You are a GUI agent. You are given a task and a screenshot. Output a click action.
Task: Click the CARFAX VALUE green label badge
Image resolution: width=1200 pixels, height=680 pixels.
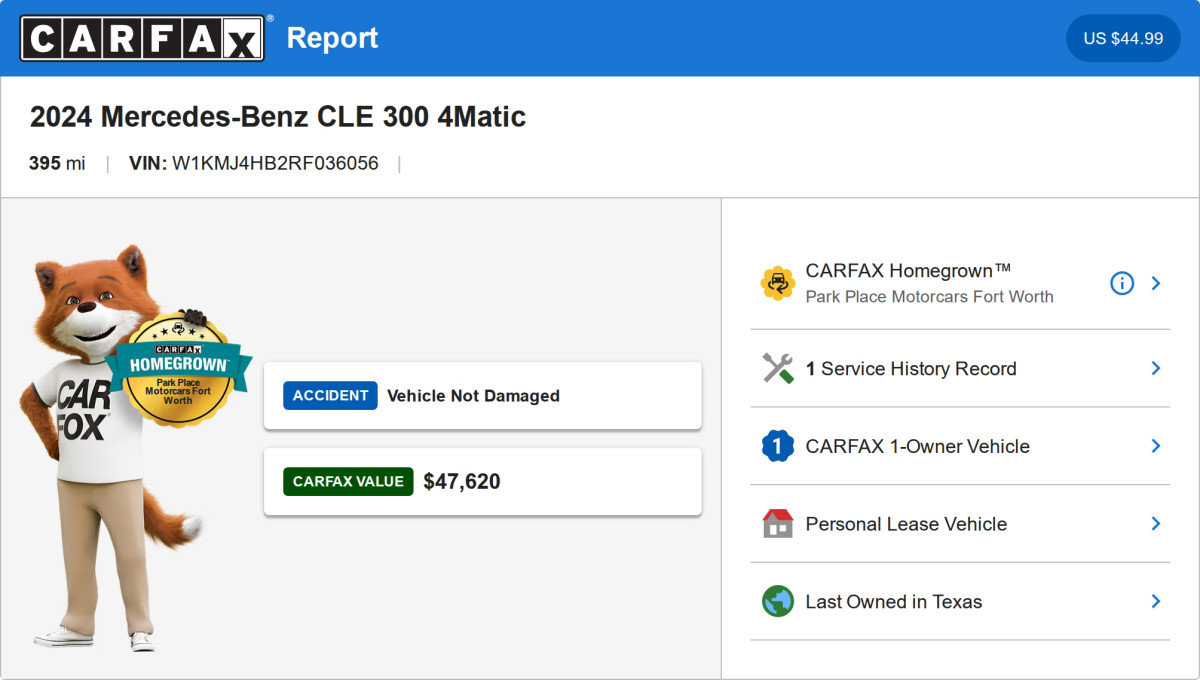348,481
